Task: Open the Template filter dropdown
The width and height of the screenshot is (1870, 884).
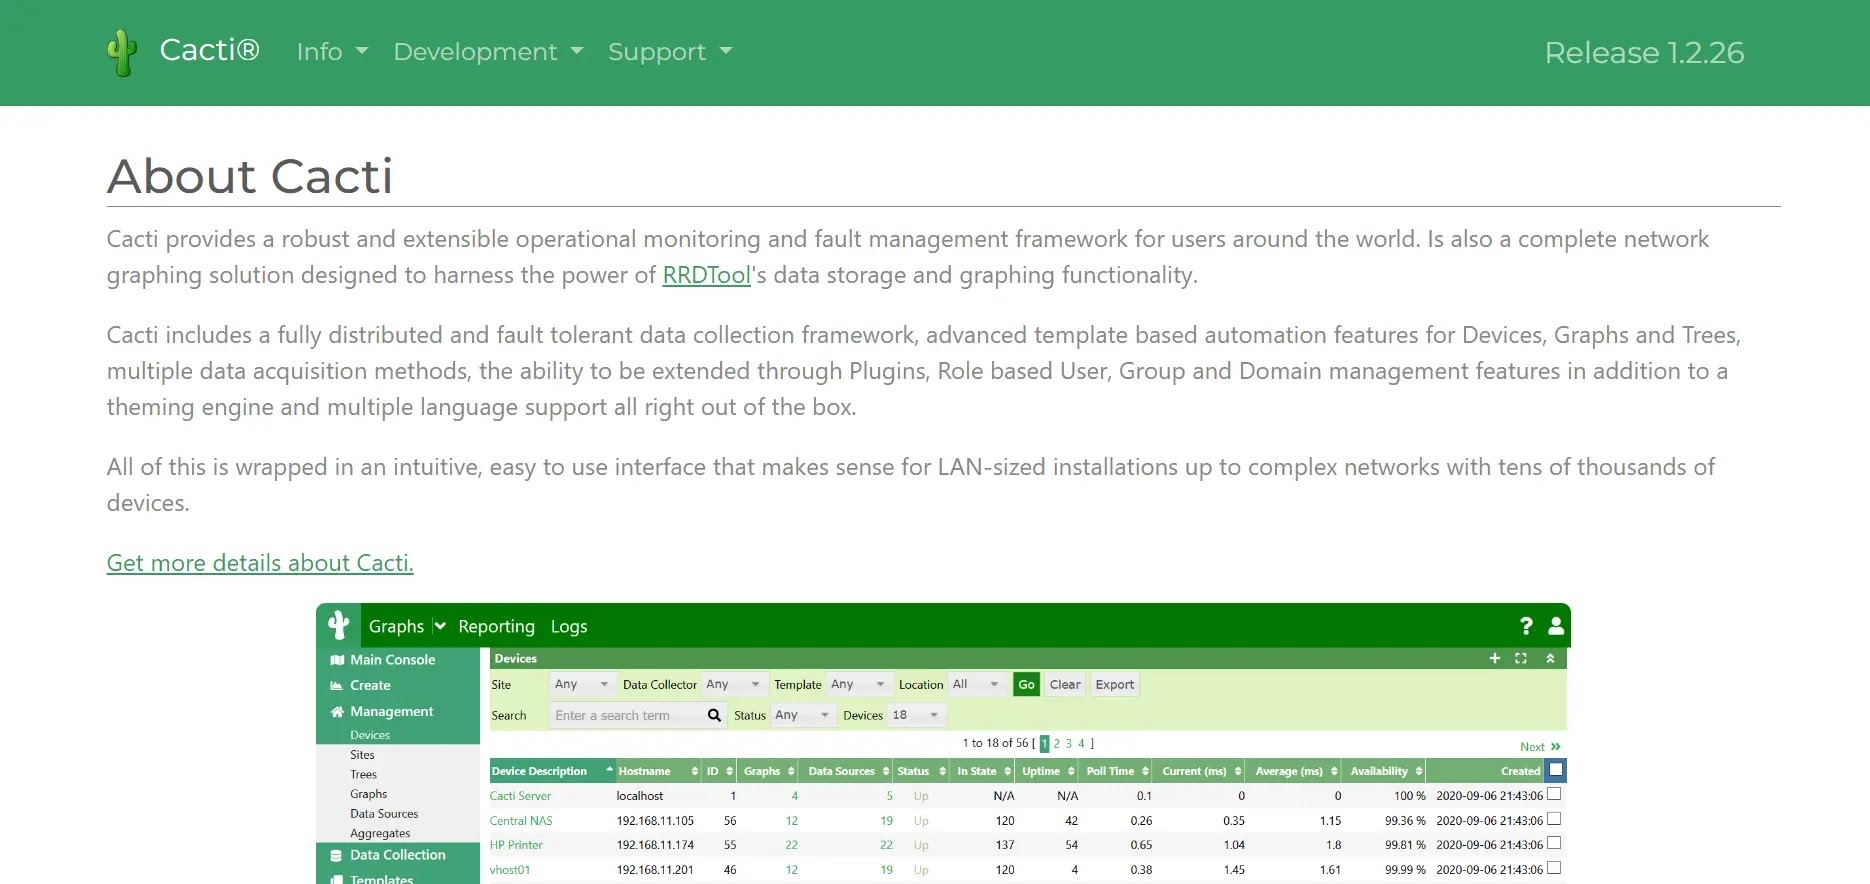Action: point(858,684)
